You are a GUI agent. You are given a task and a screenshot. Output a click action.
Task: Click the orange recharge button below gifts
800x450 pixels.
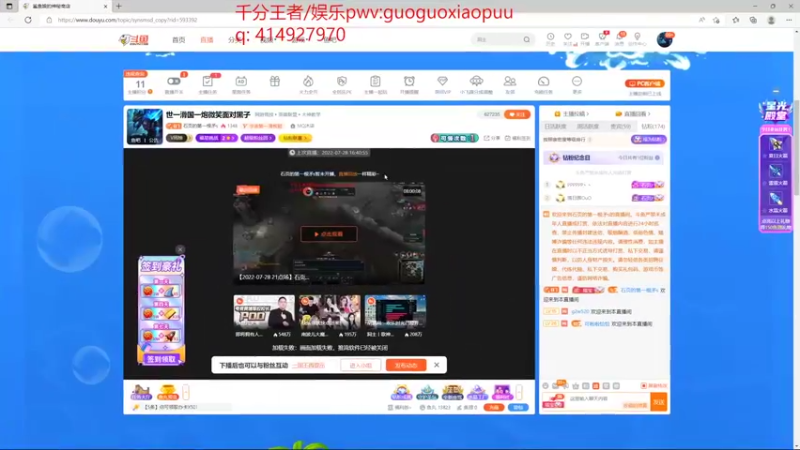(x=493, y=407)
